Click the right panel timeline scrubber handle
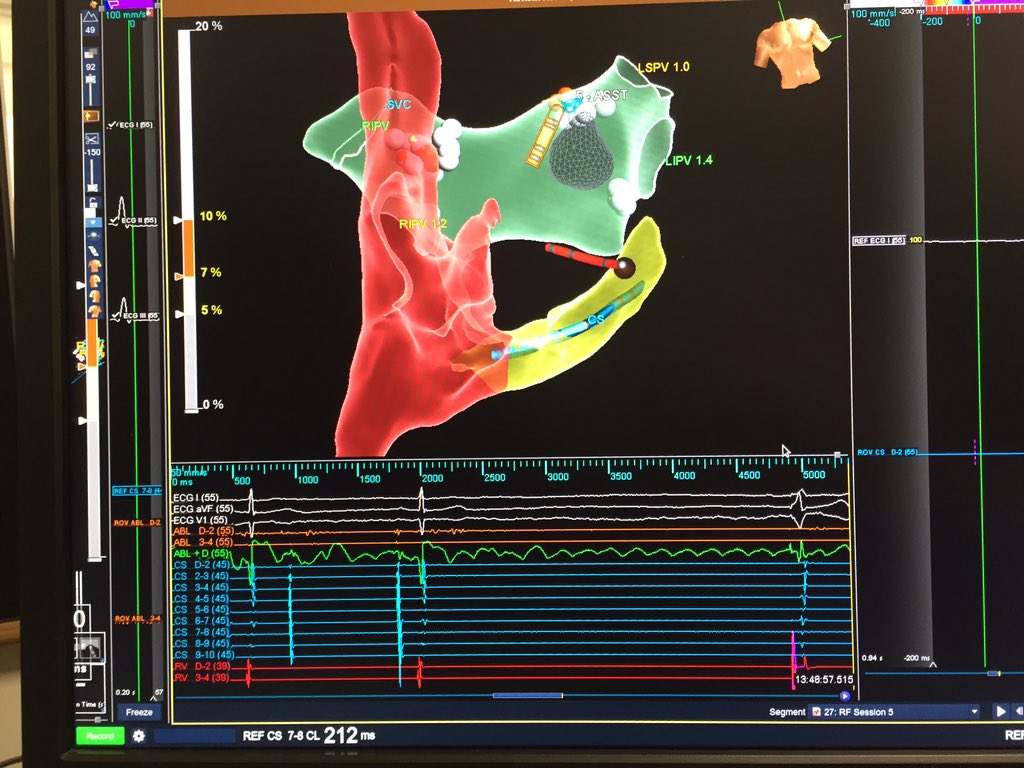1024x768 pixels. tap(993, 673)
